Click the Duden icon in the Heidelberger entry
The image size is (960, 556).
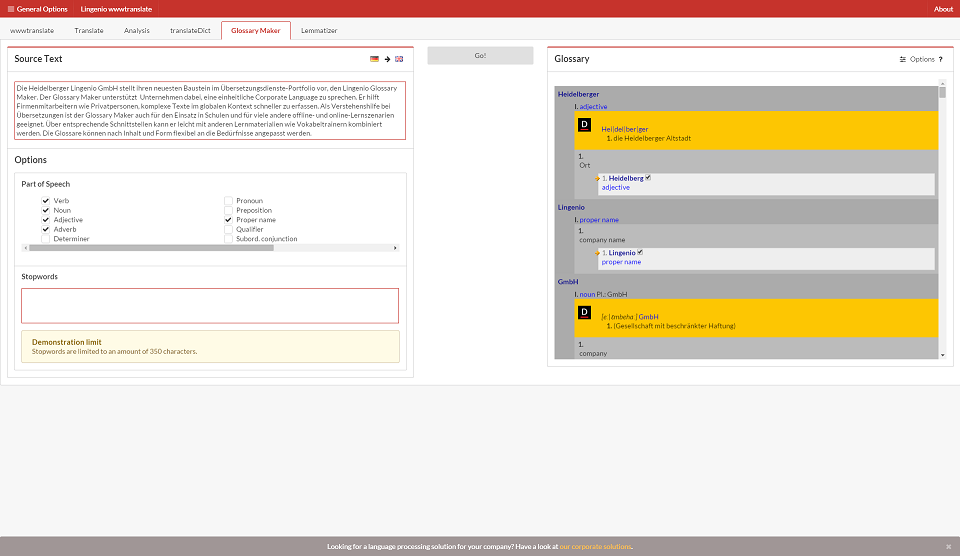[584, 125]
